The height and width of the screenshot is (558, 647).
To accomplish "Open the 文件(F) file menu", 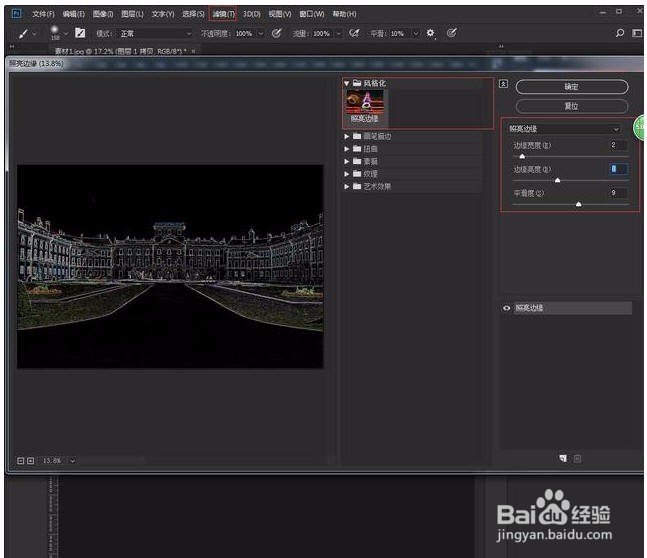I will click(x=43, y=14).
